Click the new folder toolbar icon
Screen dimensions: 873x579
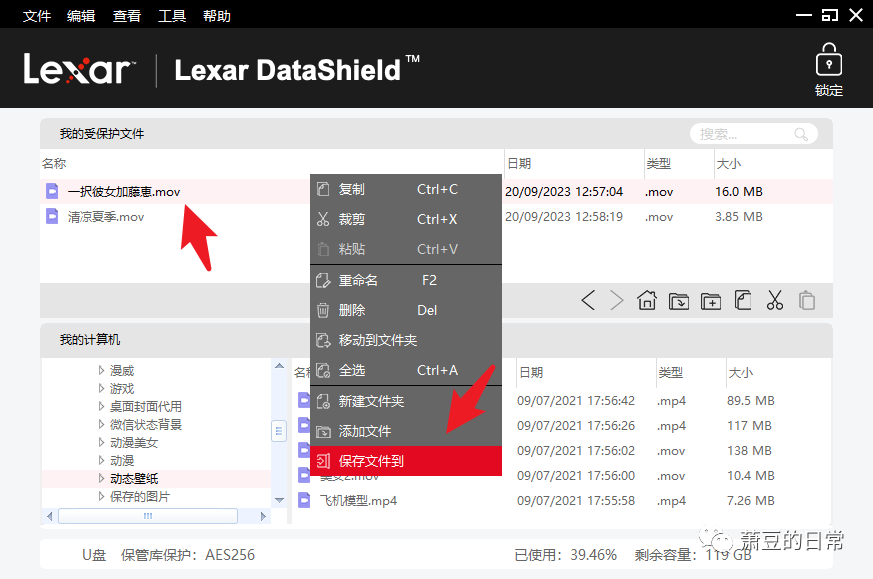pyautogui.click(x=711, y=301)
